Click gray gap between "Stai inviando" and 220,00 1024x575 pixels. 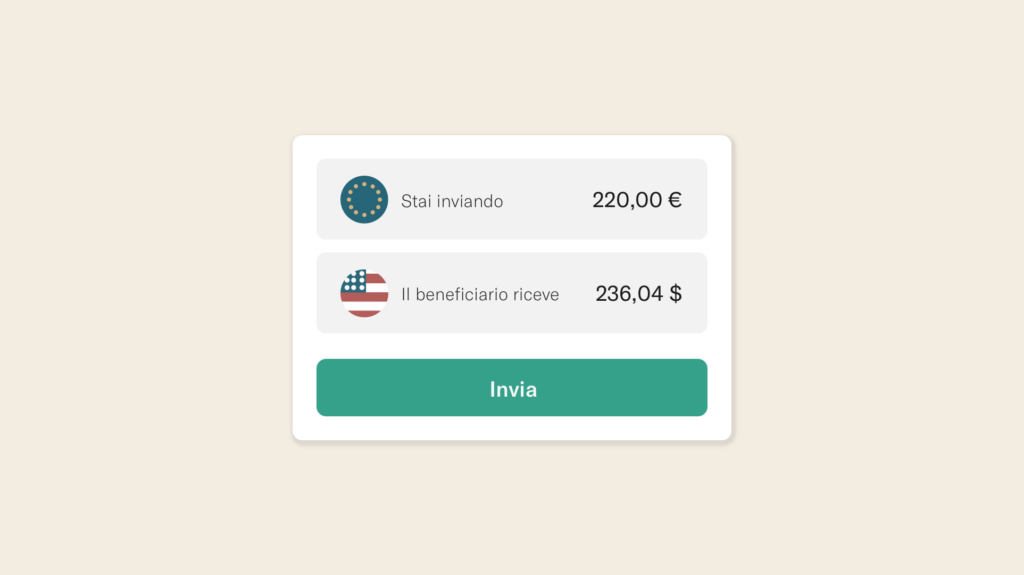pos(547,200)
